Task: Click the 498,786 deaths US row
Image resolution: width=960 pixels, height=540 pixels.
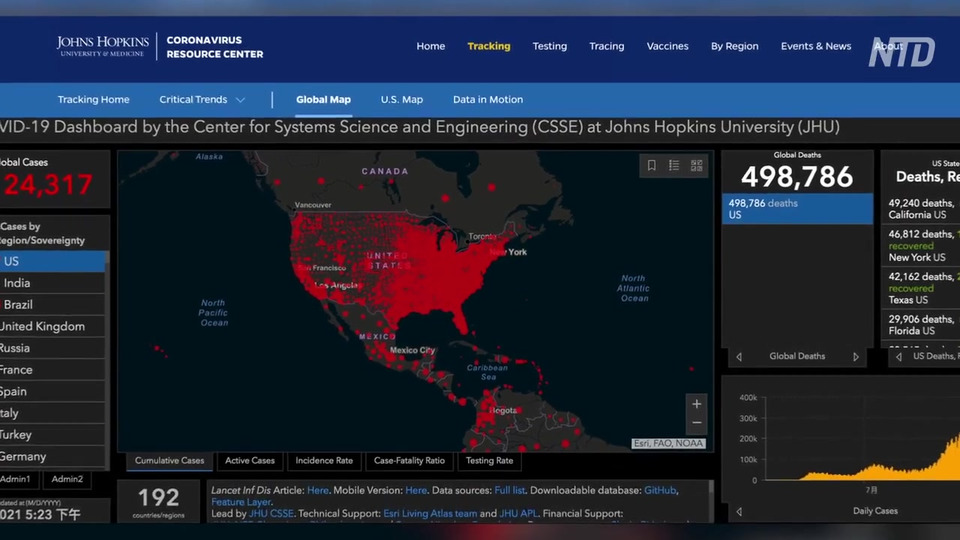Action: click(x=797, y=209)
